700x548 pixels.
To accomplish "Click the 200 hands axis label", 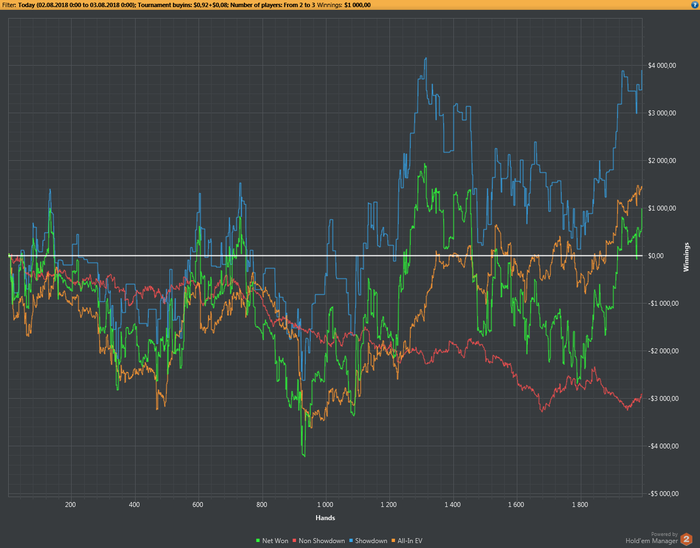I will pos(70,505).
